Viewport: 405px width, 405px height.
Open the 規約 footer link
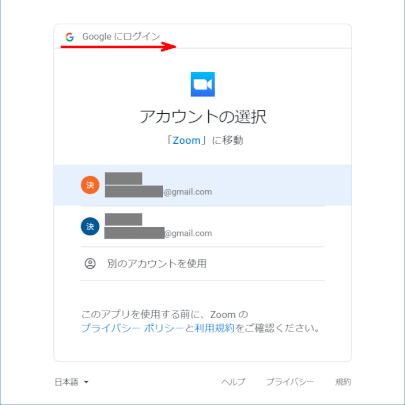pyautogui.click(x=343, y=382)
